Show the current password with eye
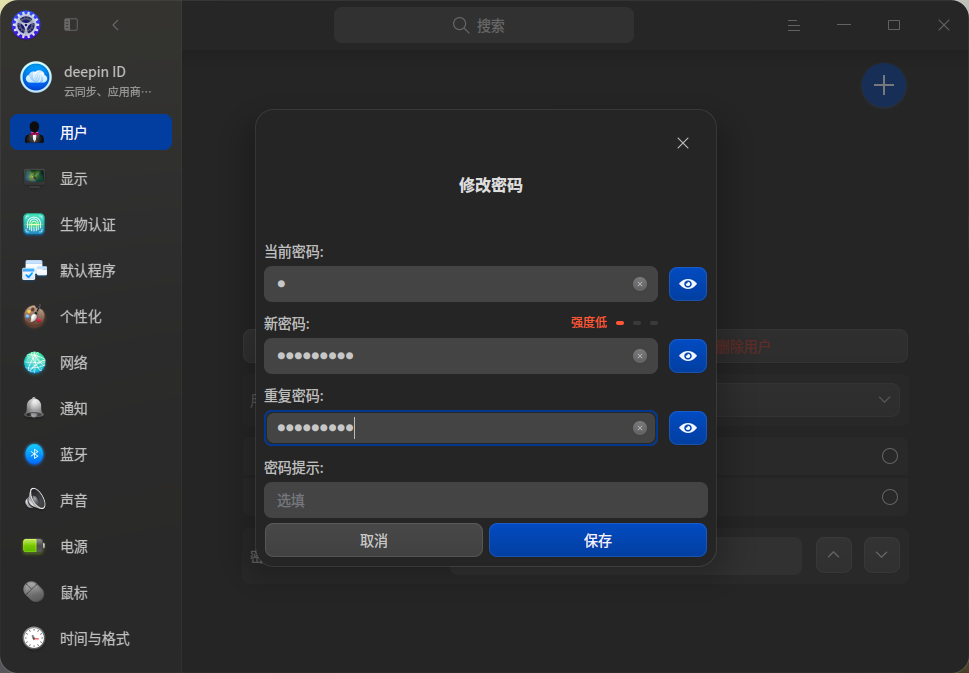969x673 pixels. point(688,284)
